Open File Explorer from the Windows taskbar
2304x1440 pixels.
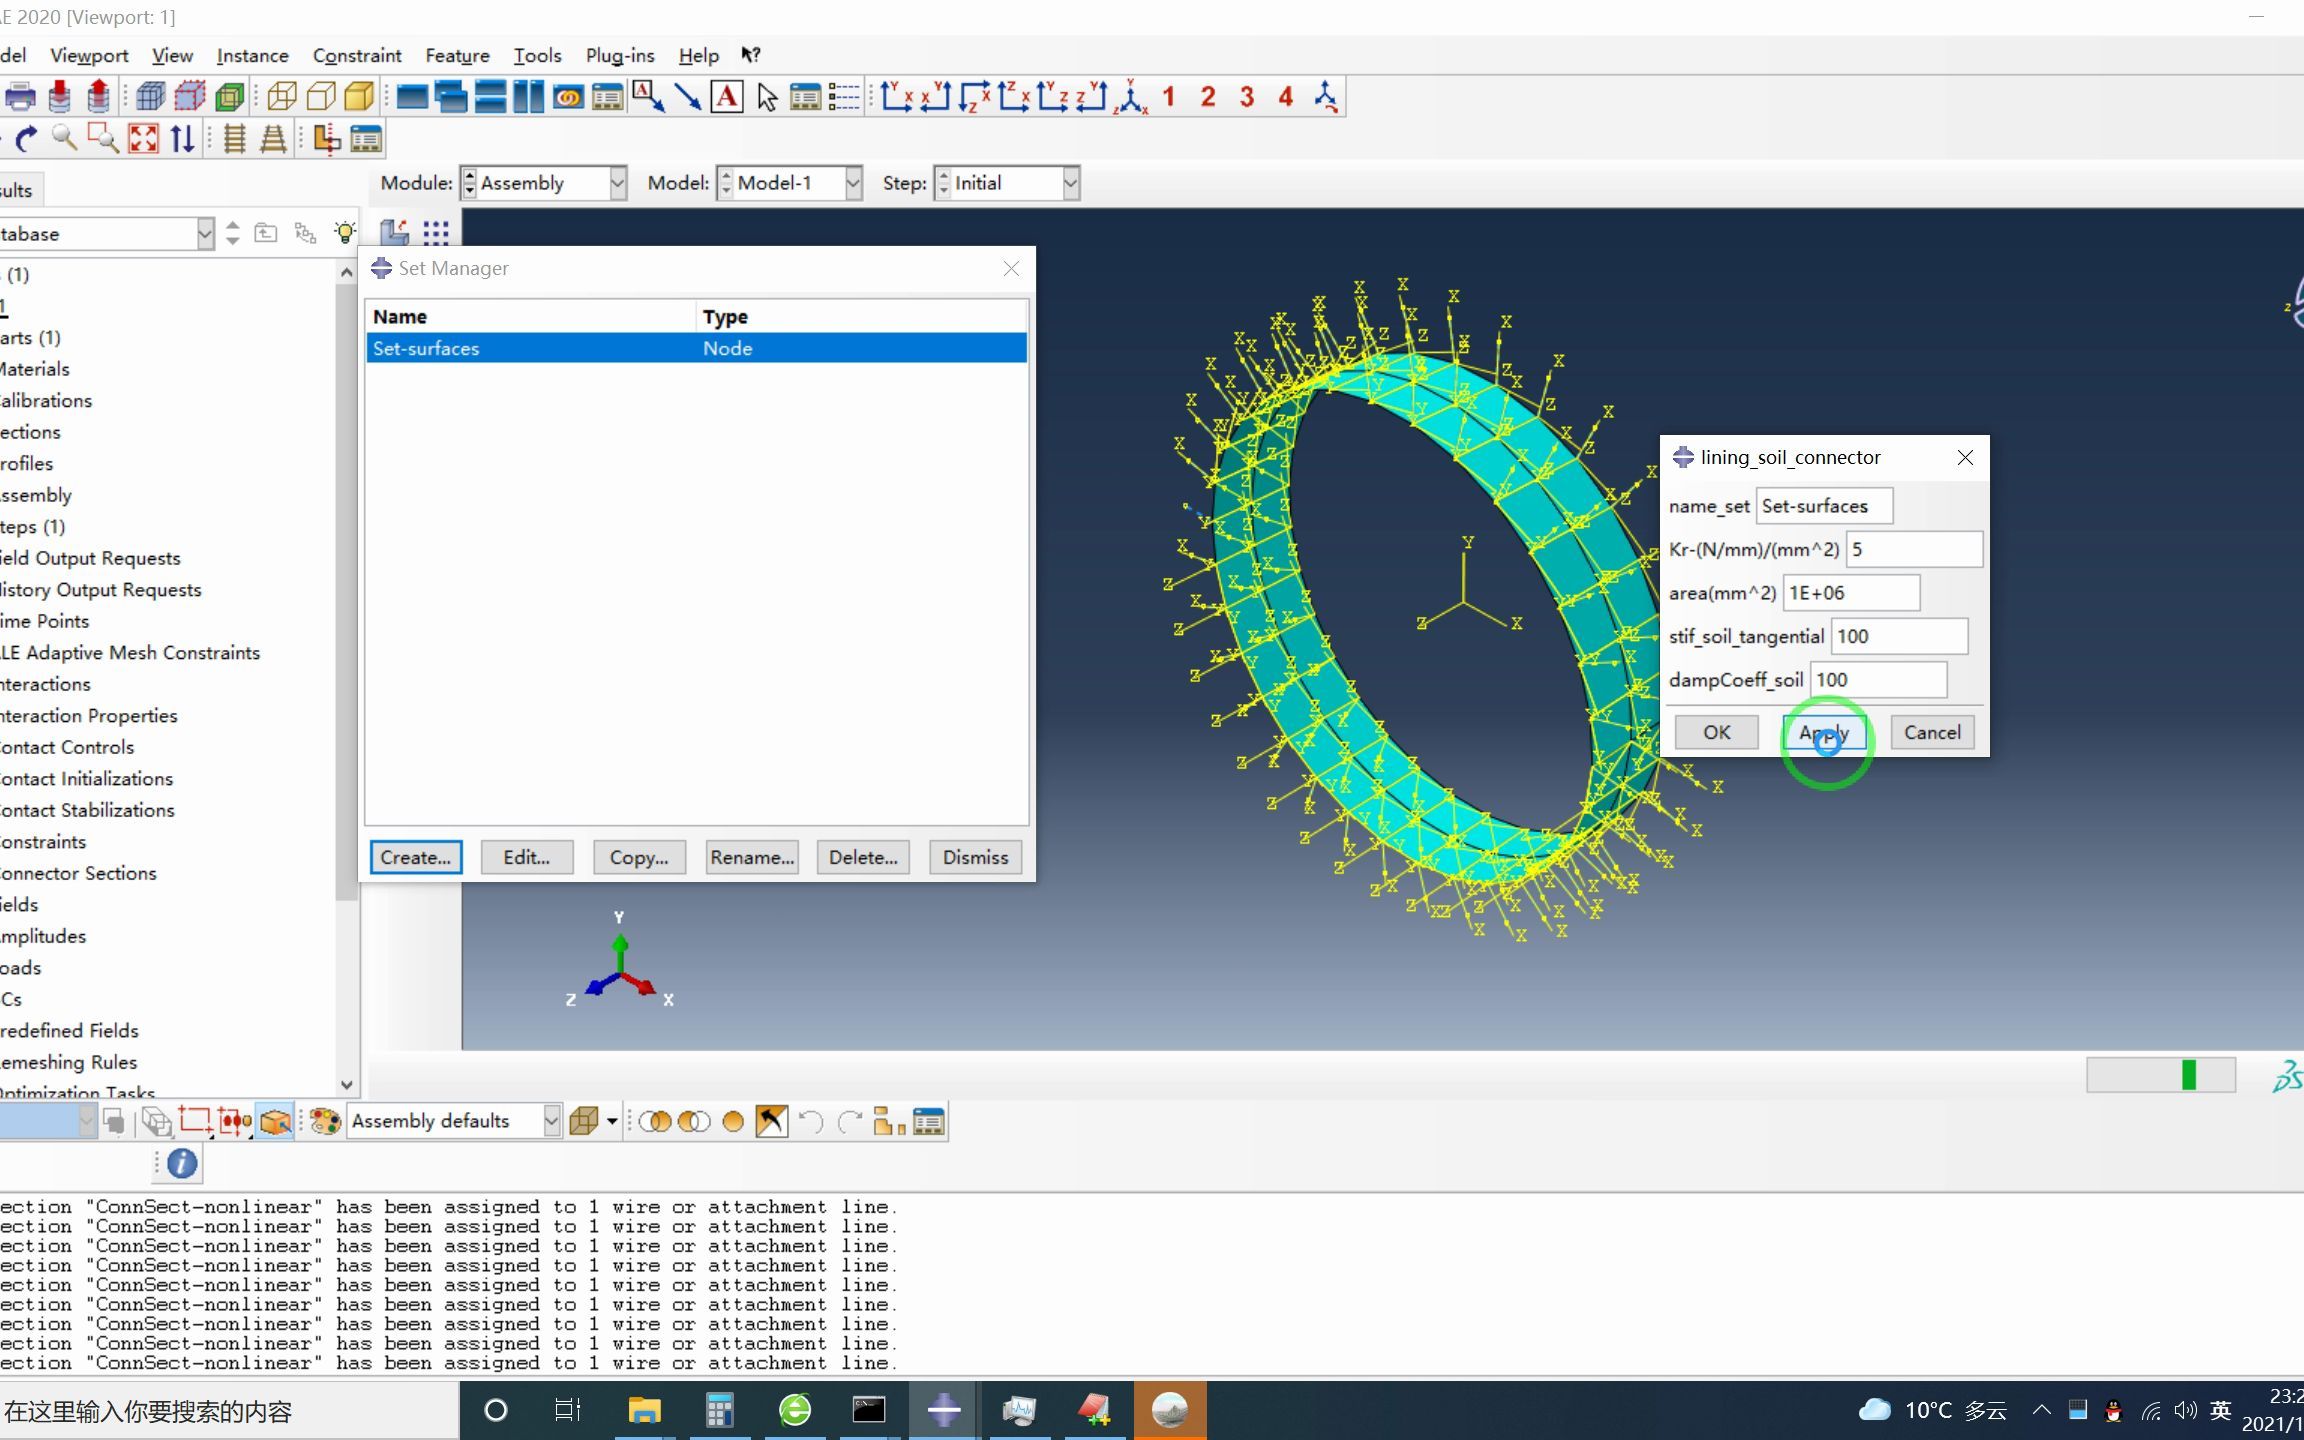[x=643, y=1410]
